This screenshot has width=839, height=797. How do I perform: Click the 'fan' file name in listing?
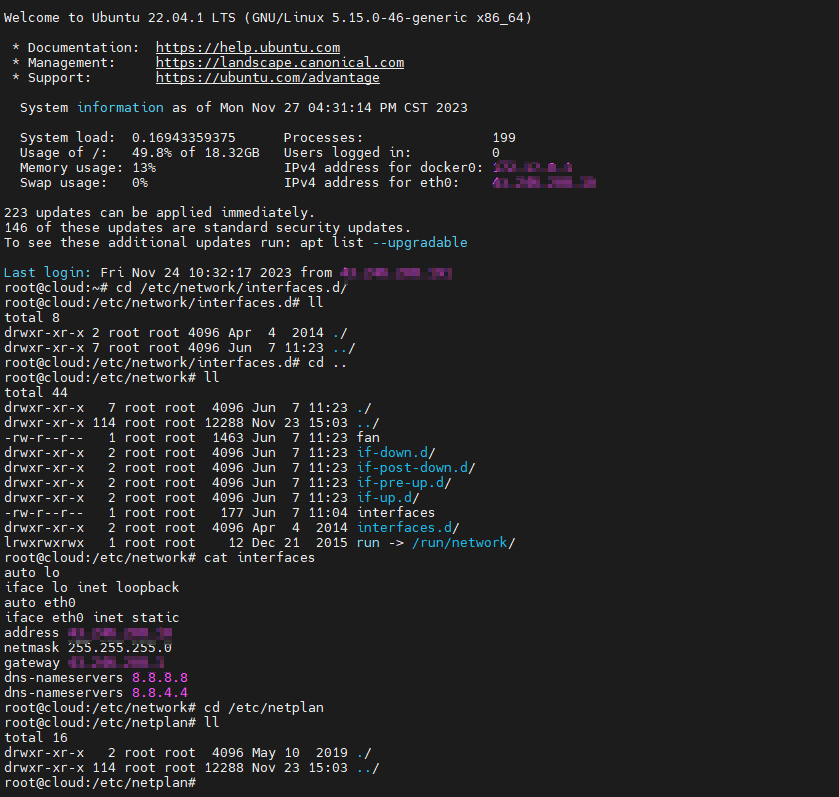(368, 437)
